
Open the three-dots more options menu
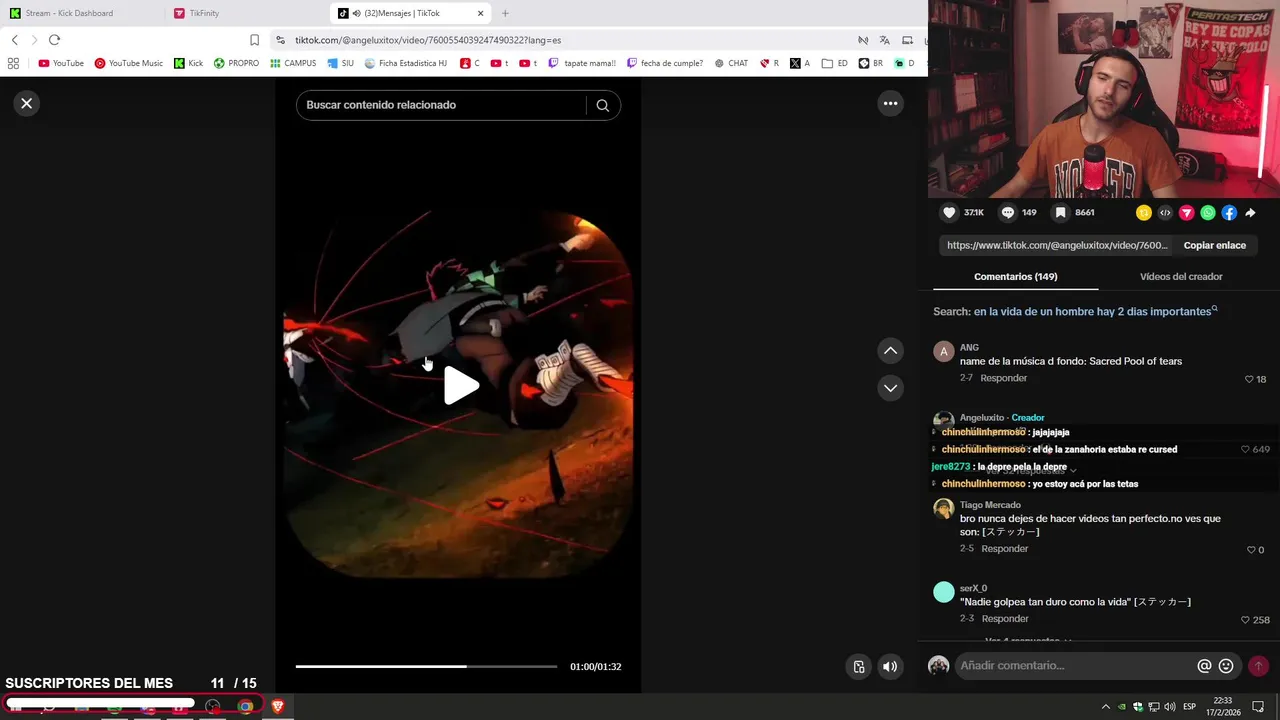[890, 103]
